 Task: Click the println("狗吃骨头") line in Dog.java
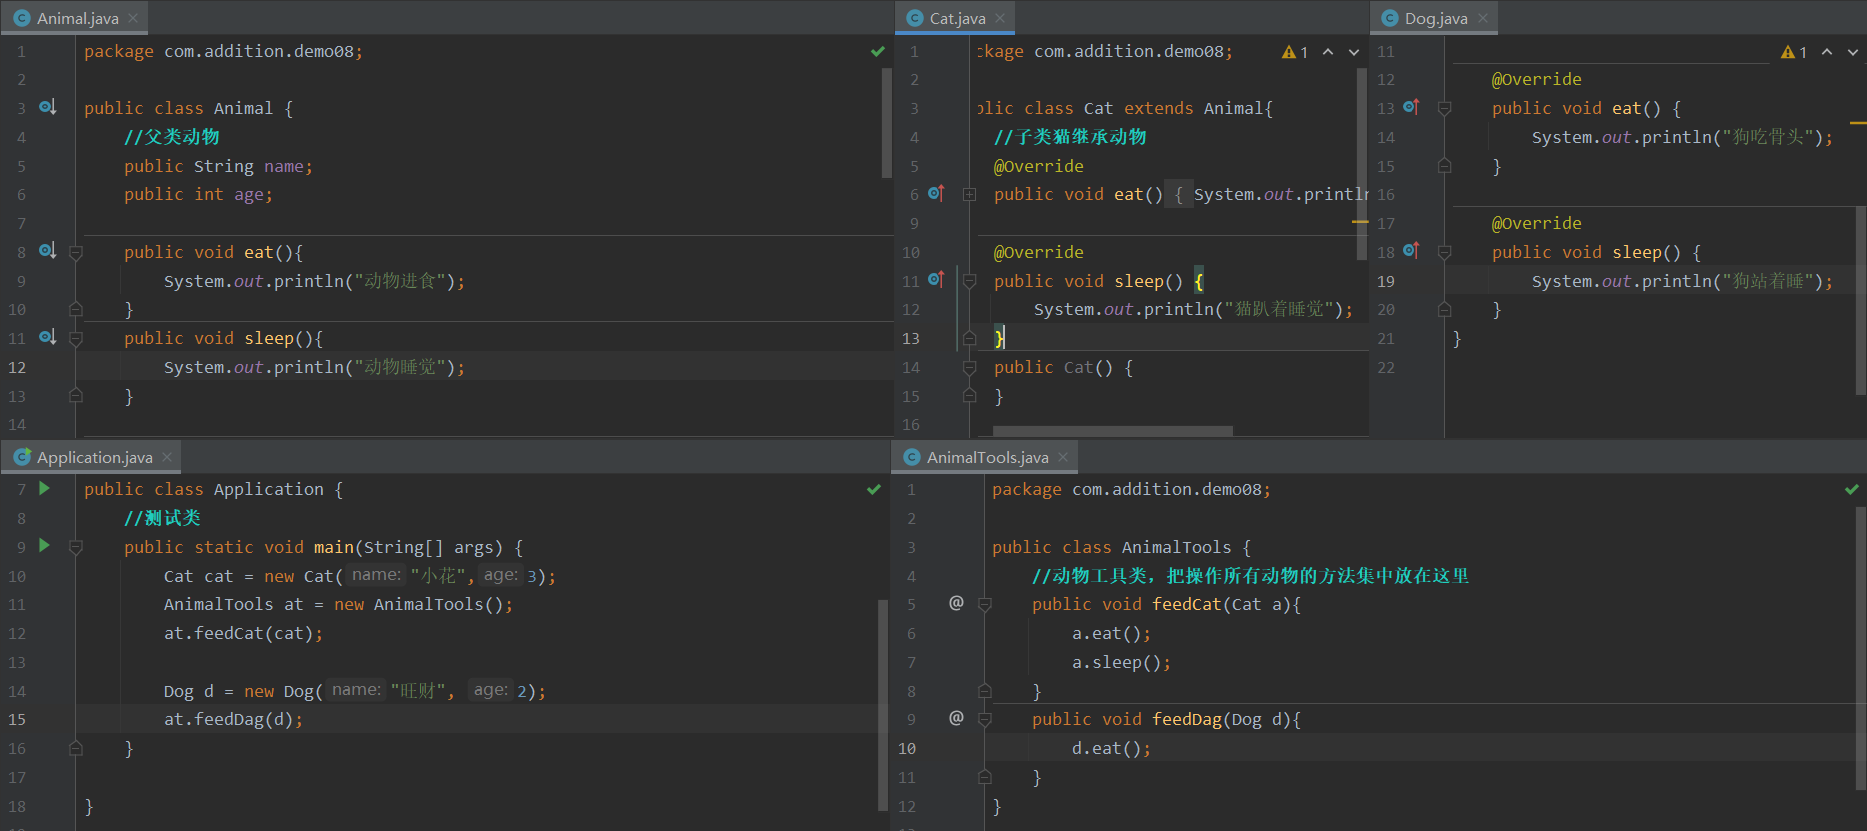click(x=1682, y=137)
